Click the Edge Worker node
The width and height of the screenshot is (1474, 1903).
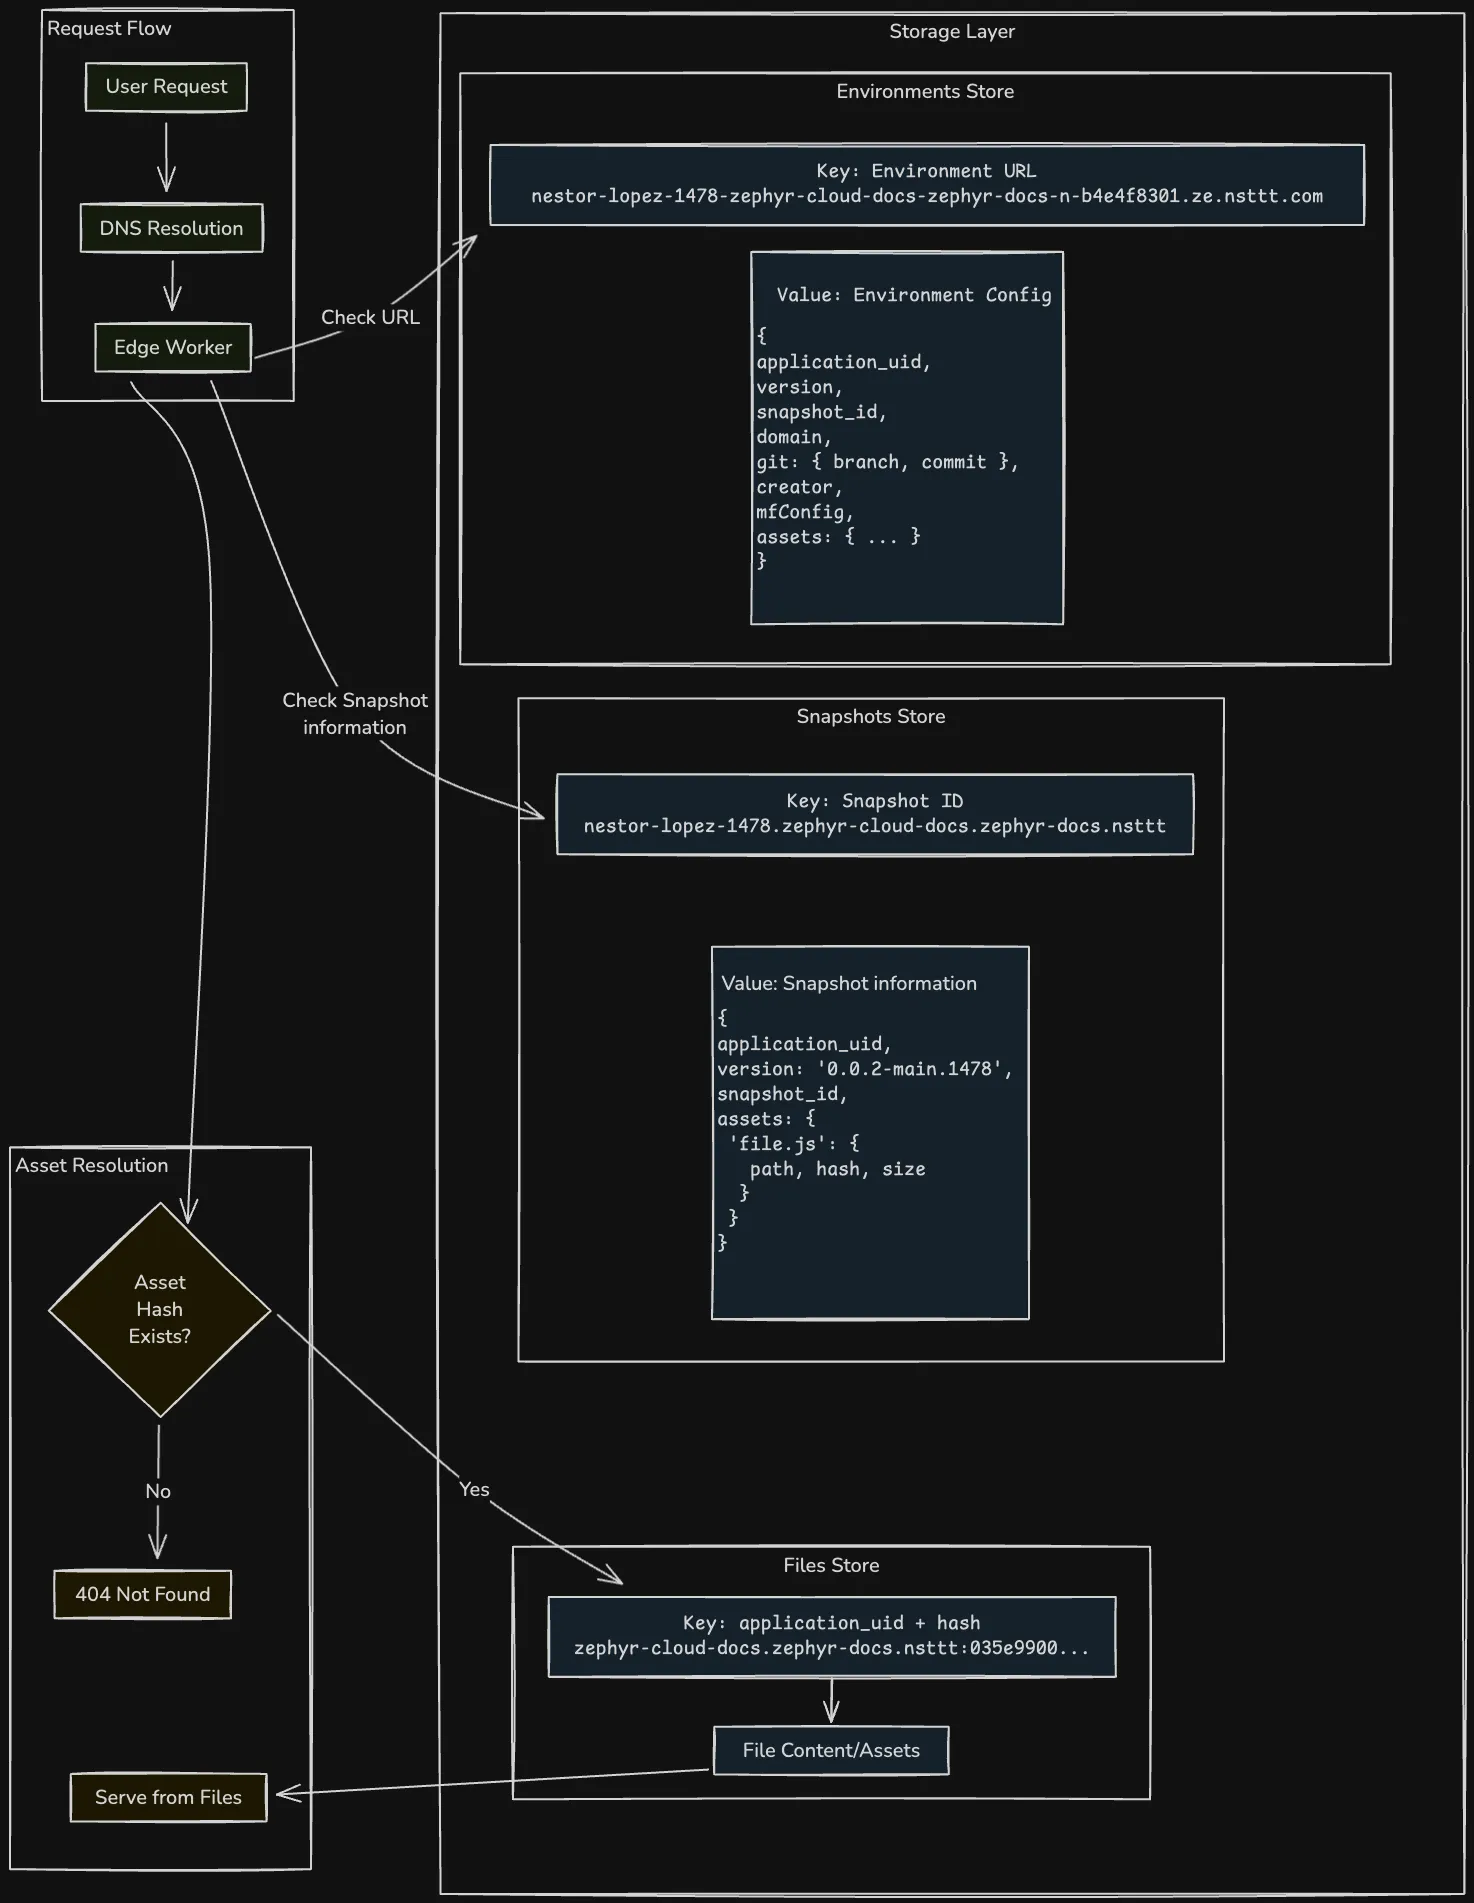pos(173,347)
